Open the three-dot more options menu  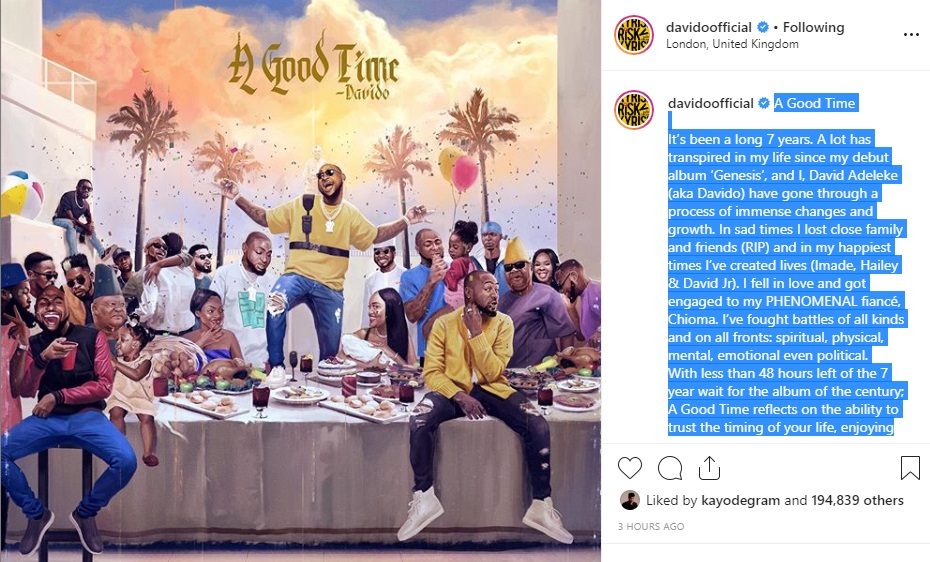click(x=911, y=34)
